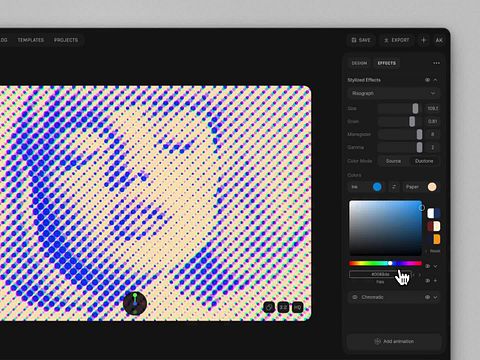Expand chevron beside hue slider
The height and width of the screenshot is (360, 480).
click(x=435, y=266)
